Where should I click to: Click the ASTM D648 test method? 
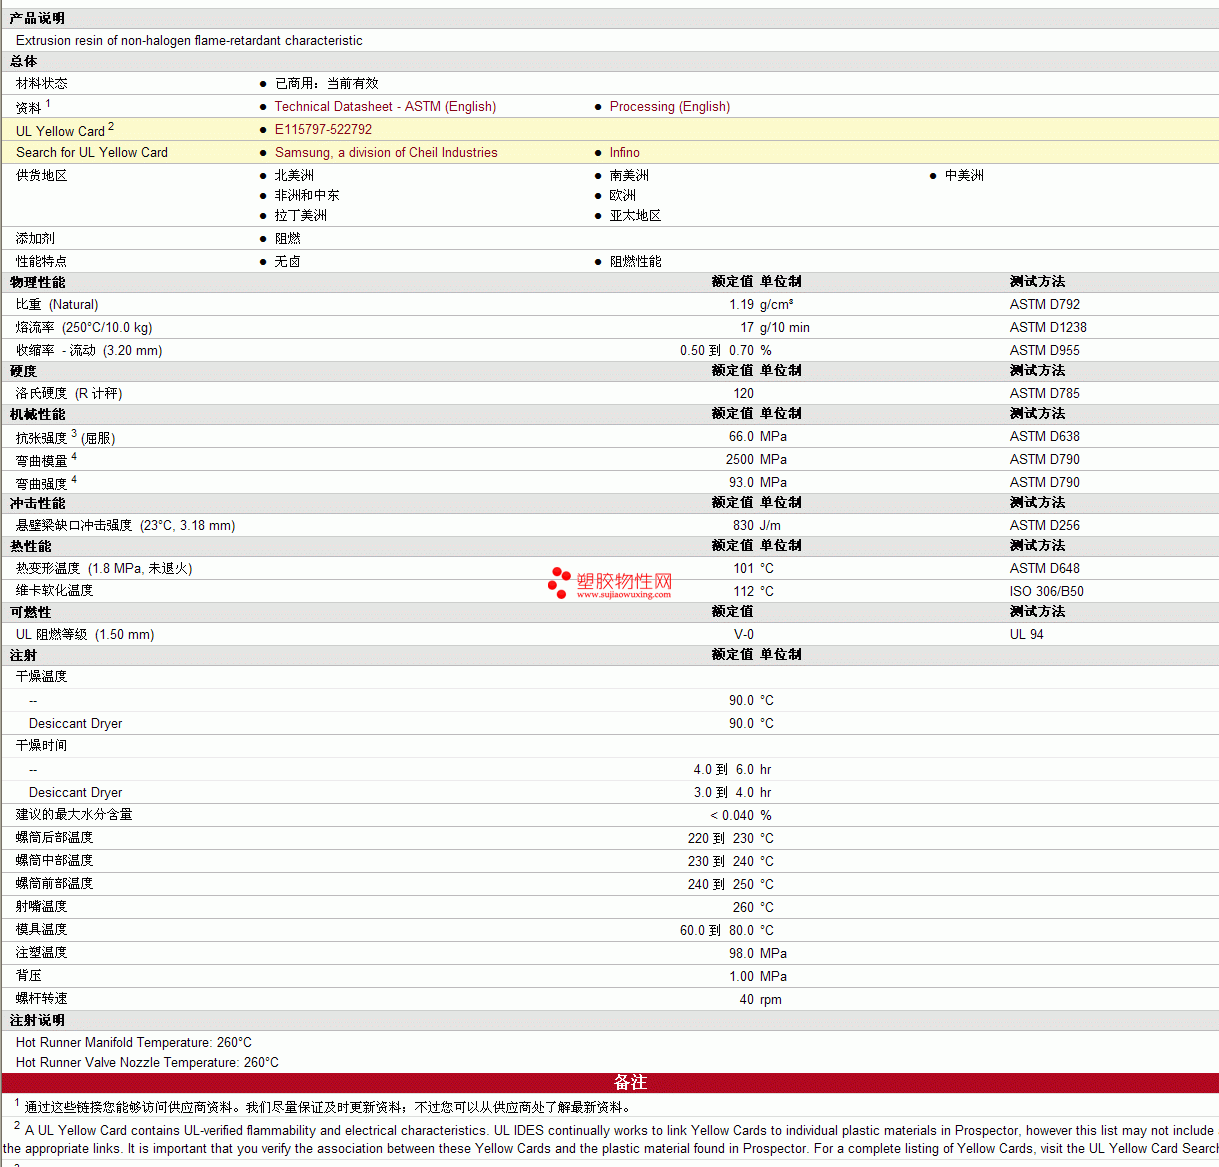pyautogui.click(x=1045, y=569)
